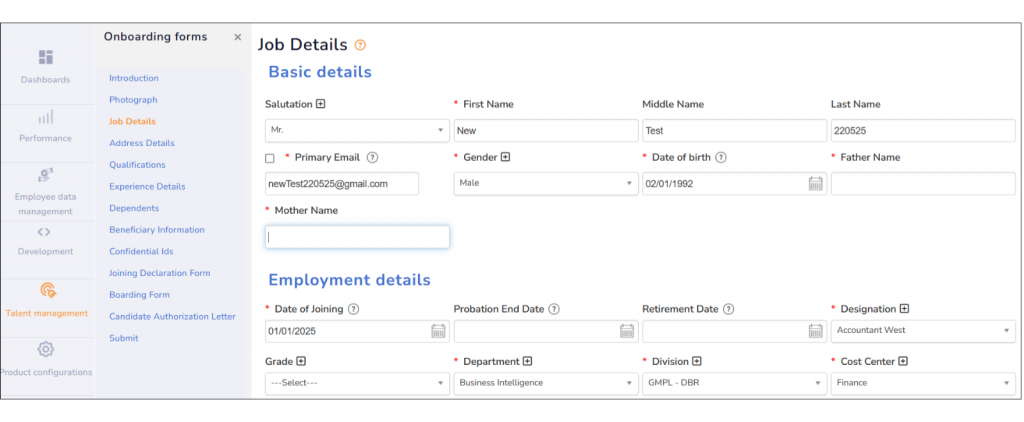1024x422 pixels.
Task: Open Performance from the sidebar
Action: pos(45,118)
